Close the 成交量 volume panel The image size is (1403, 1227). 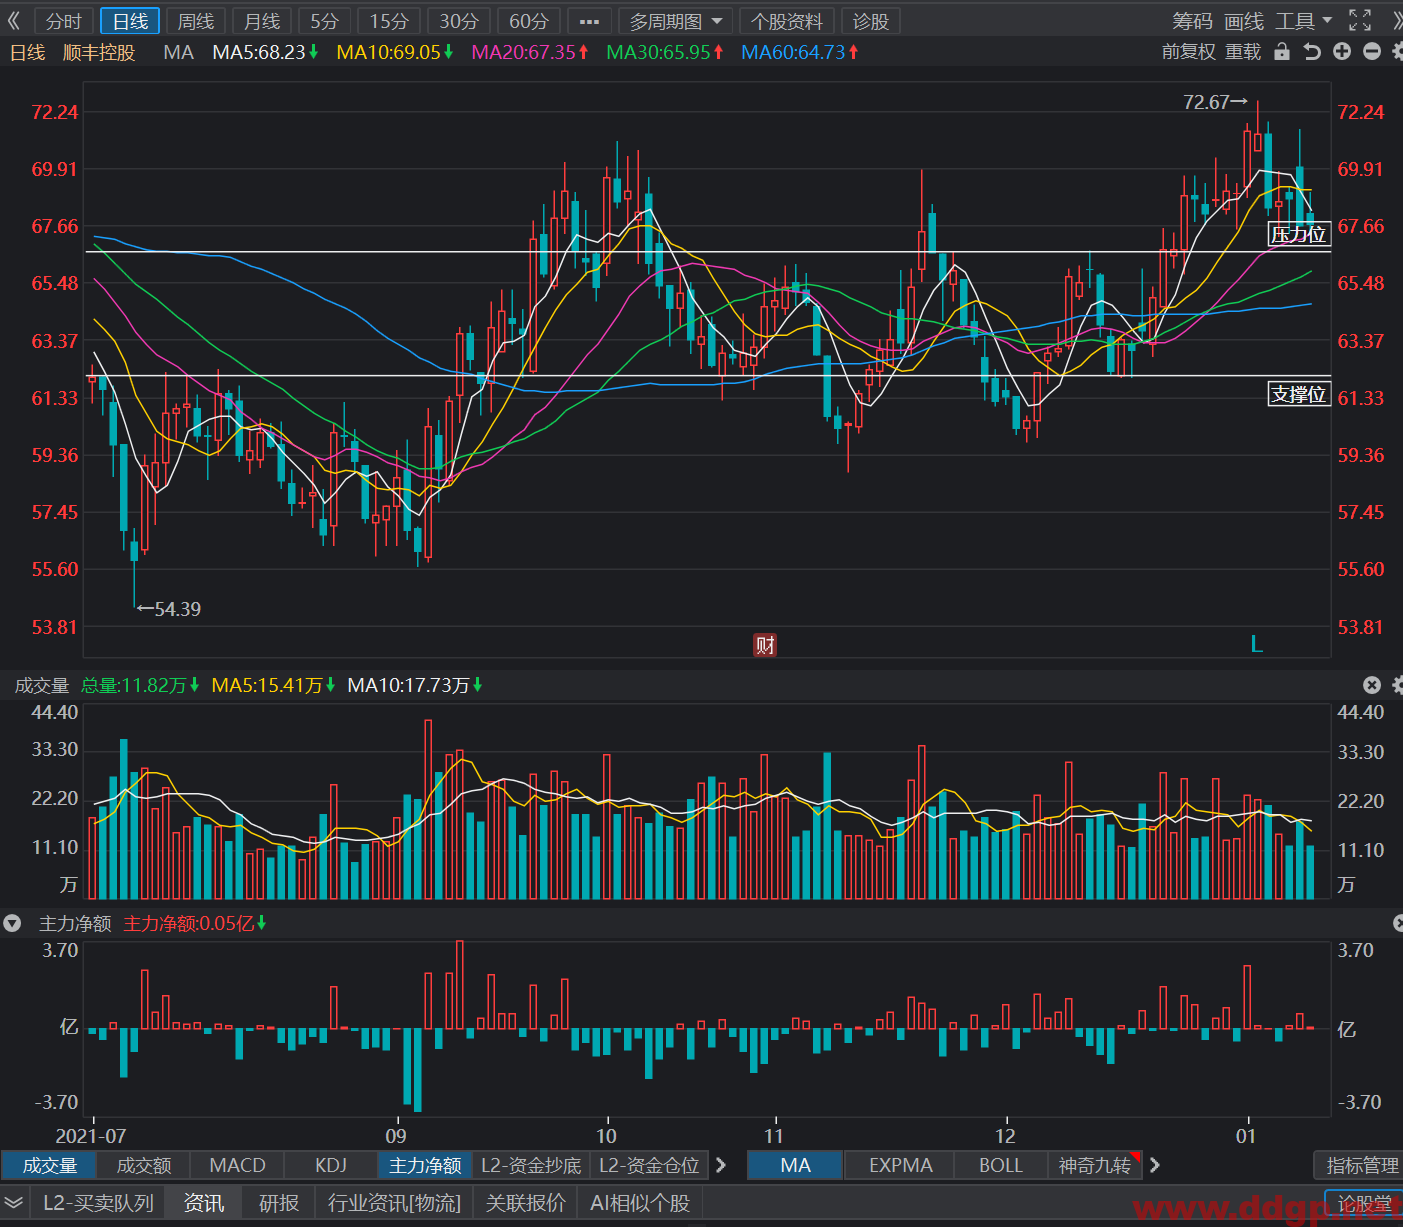[x=1372, y=685]
